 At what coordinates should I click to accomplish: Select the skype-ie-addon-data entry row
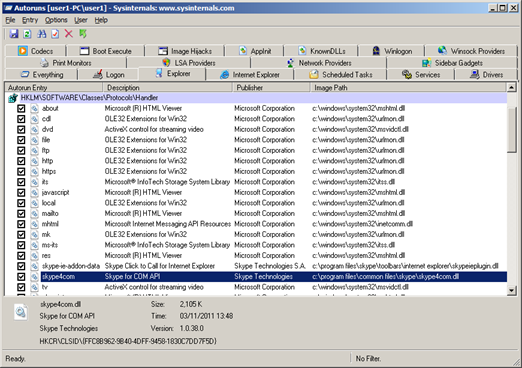point(257,266)
